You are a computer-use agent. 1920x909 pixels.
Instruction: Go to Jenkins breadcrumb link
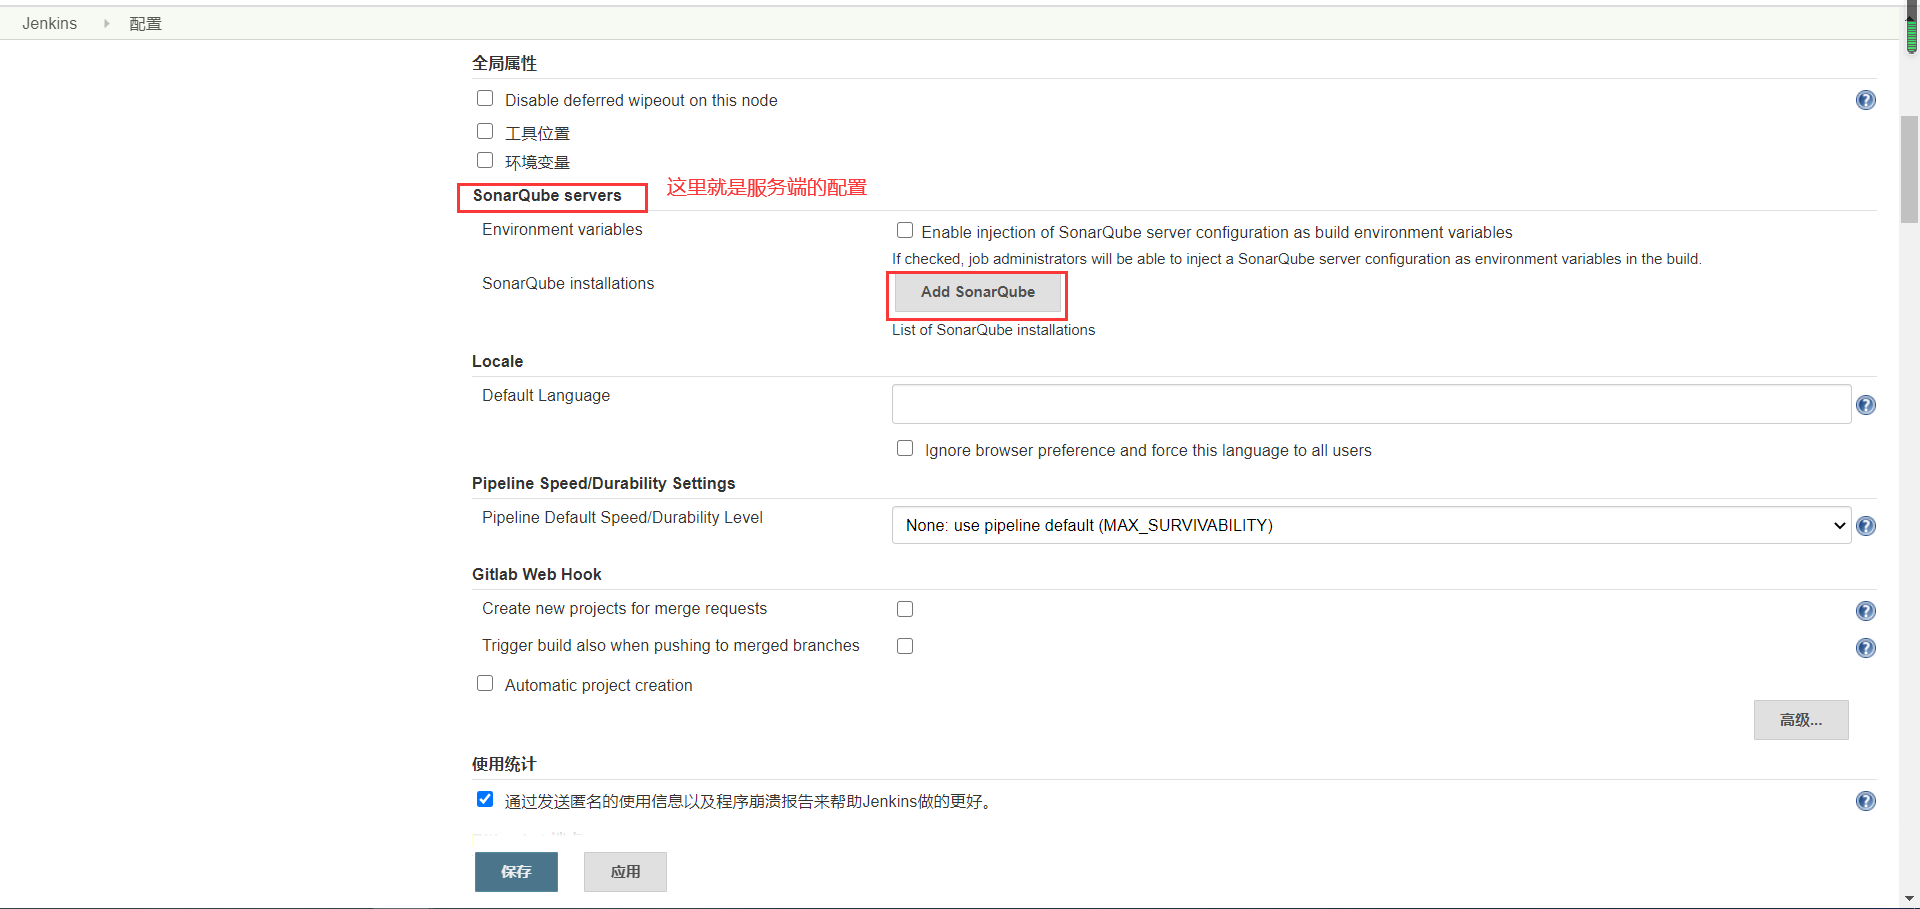(50, 23)
